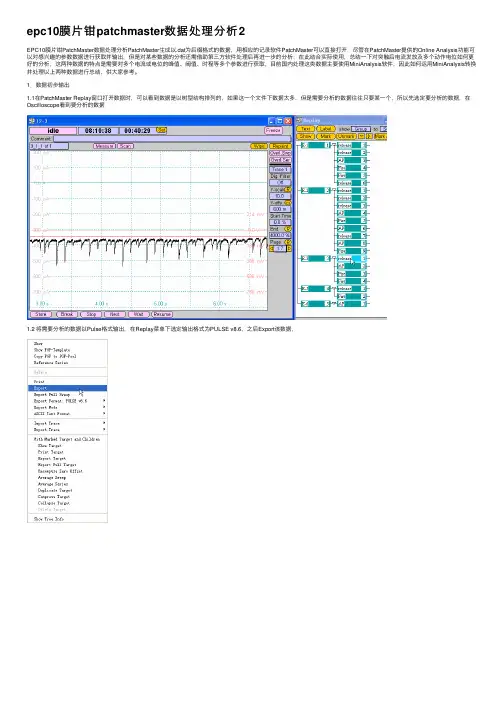Choose Average Sweep menu entry
This screenshot has height=713, width=504.
click(x=67, y=478)
